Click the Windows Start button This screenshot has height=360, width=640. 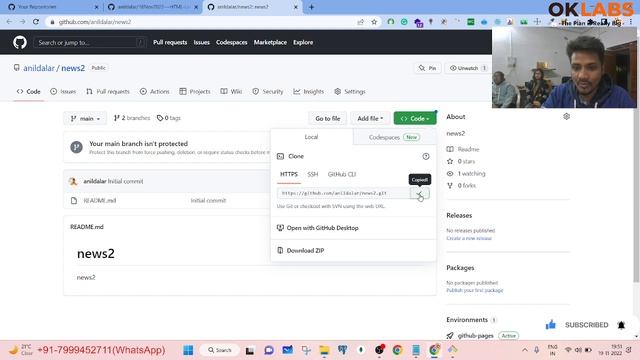(x=188, y=350)
